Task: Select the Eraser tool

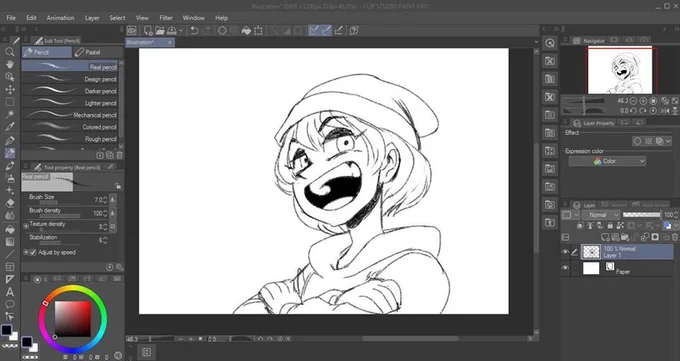Action: click(10, 203)
